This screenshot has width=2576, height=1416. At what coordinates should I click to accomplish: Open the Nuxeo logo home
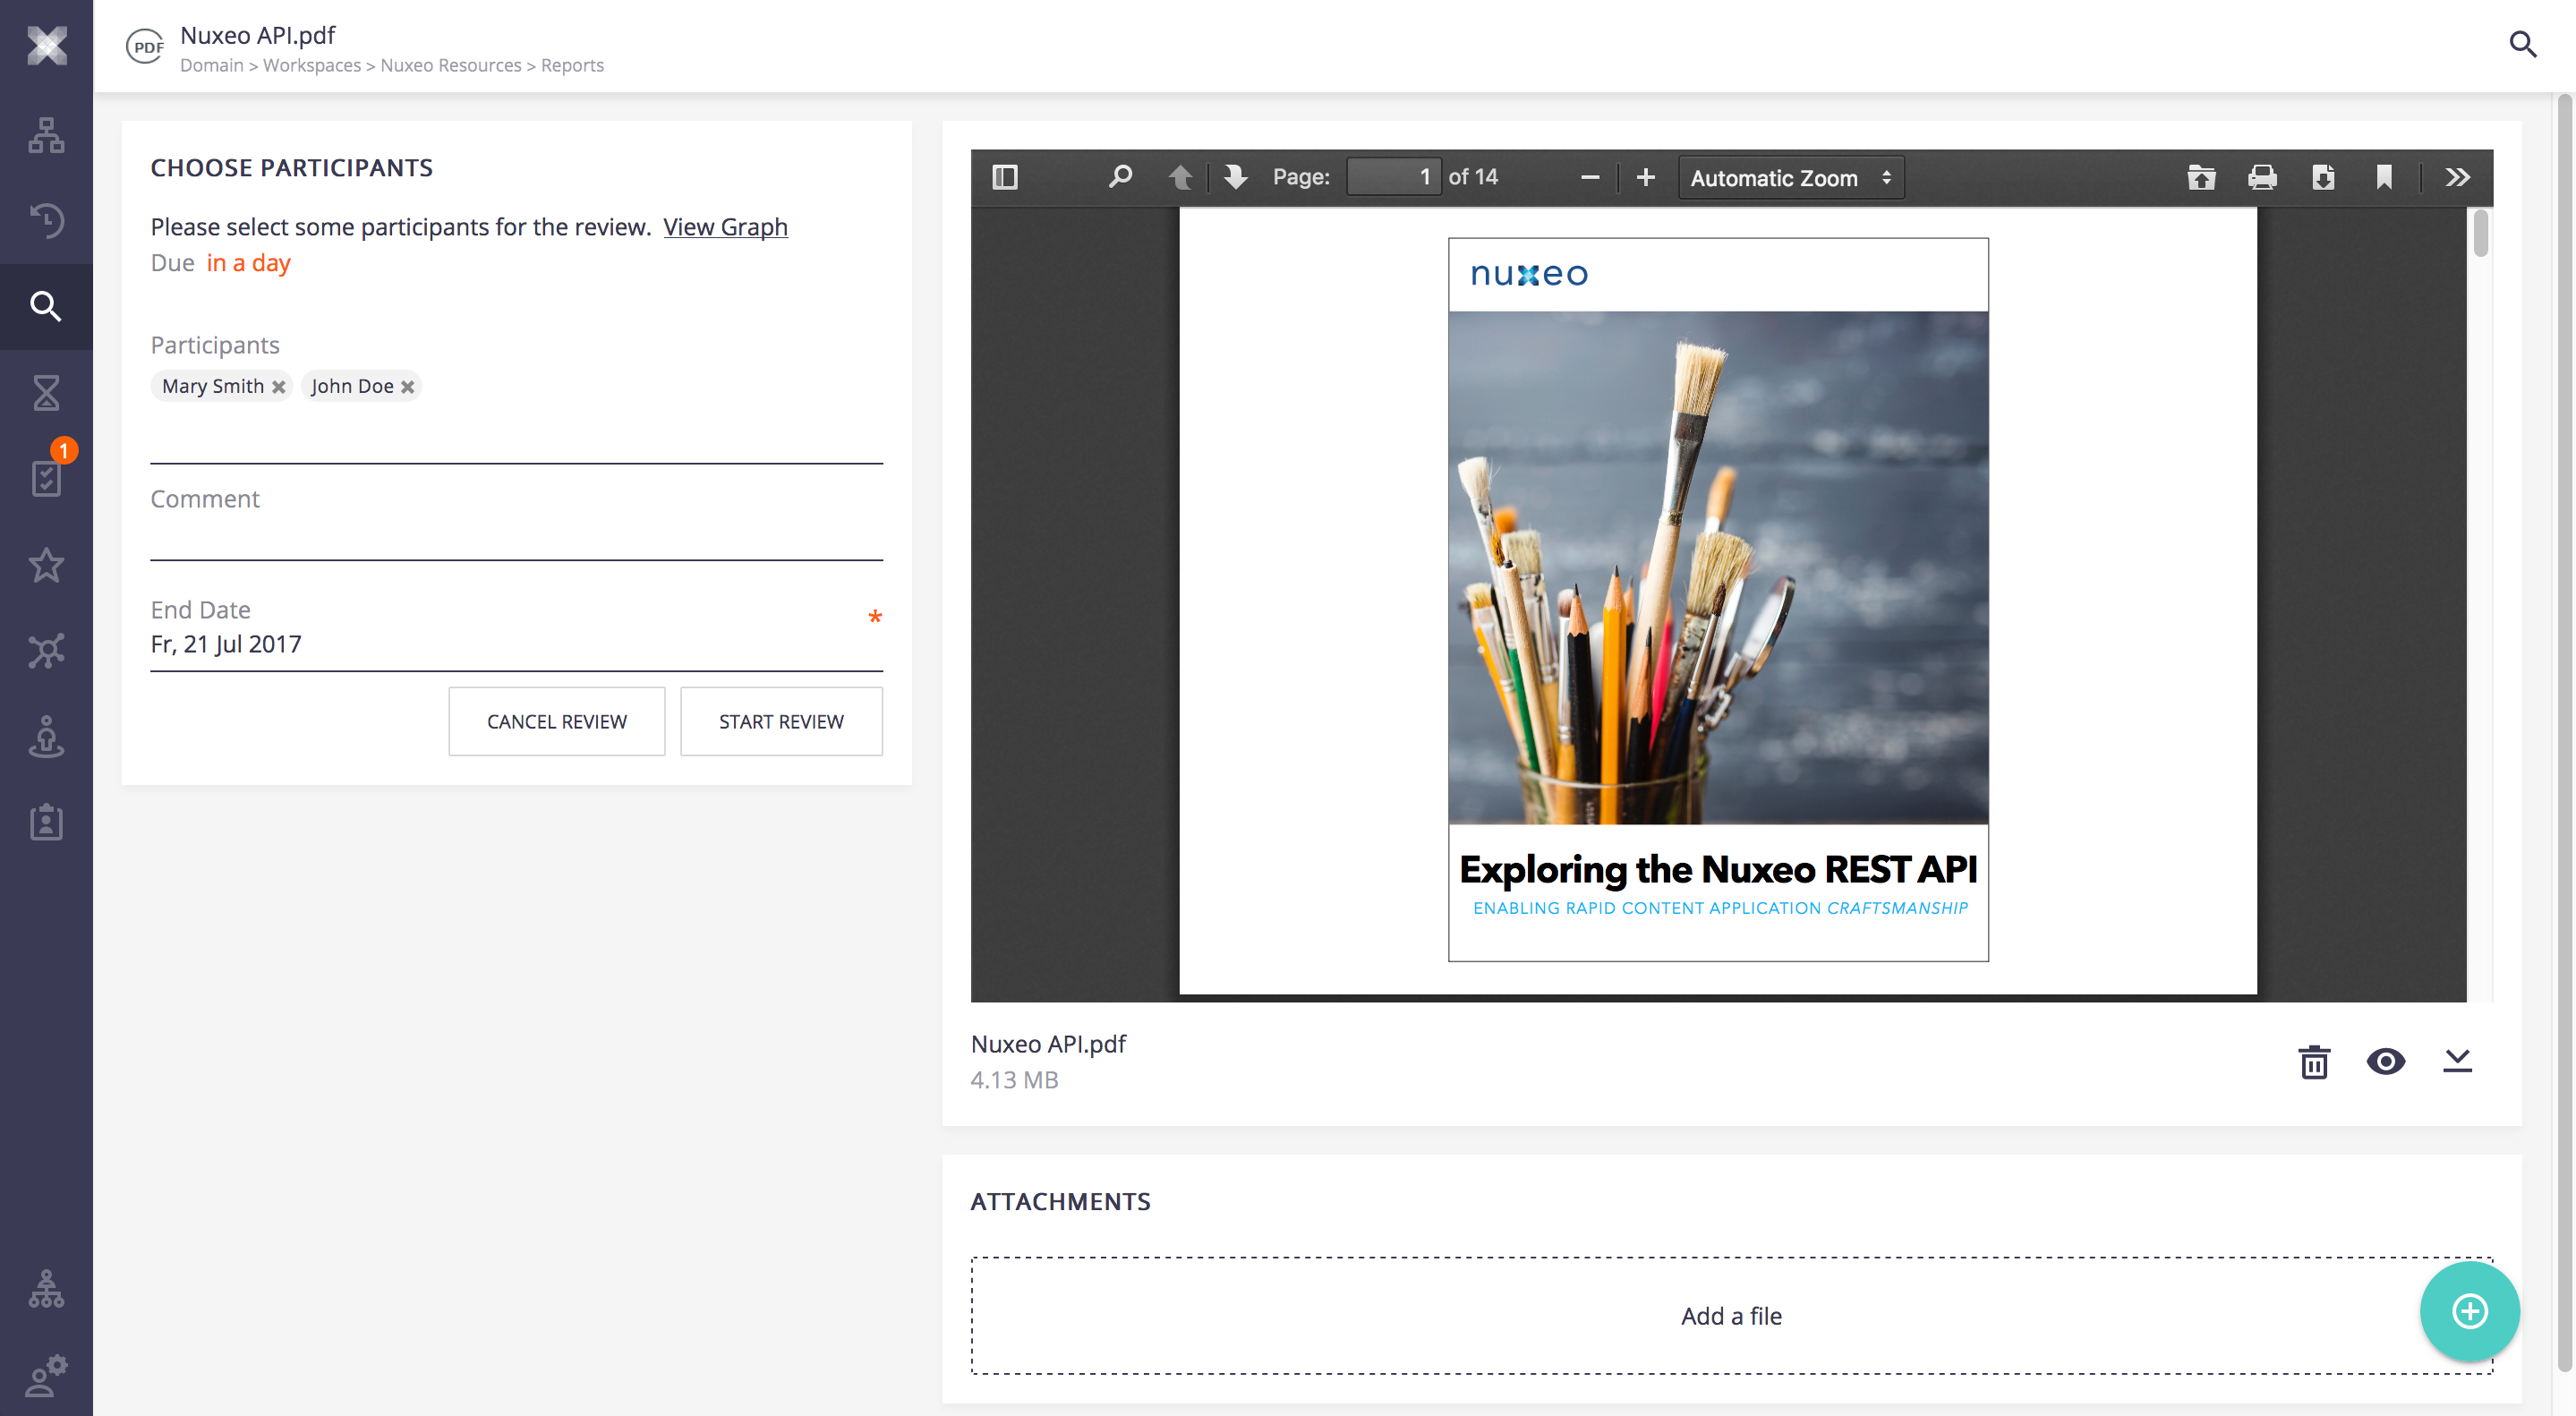pos(46,46)
